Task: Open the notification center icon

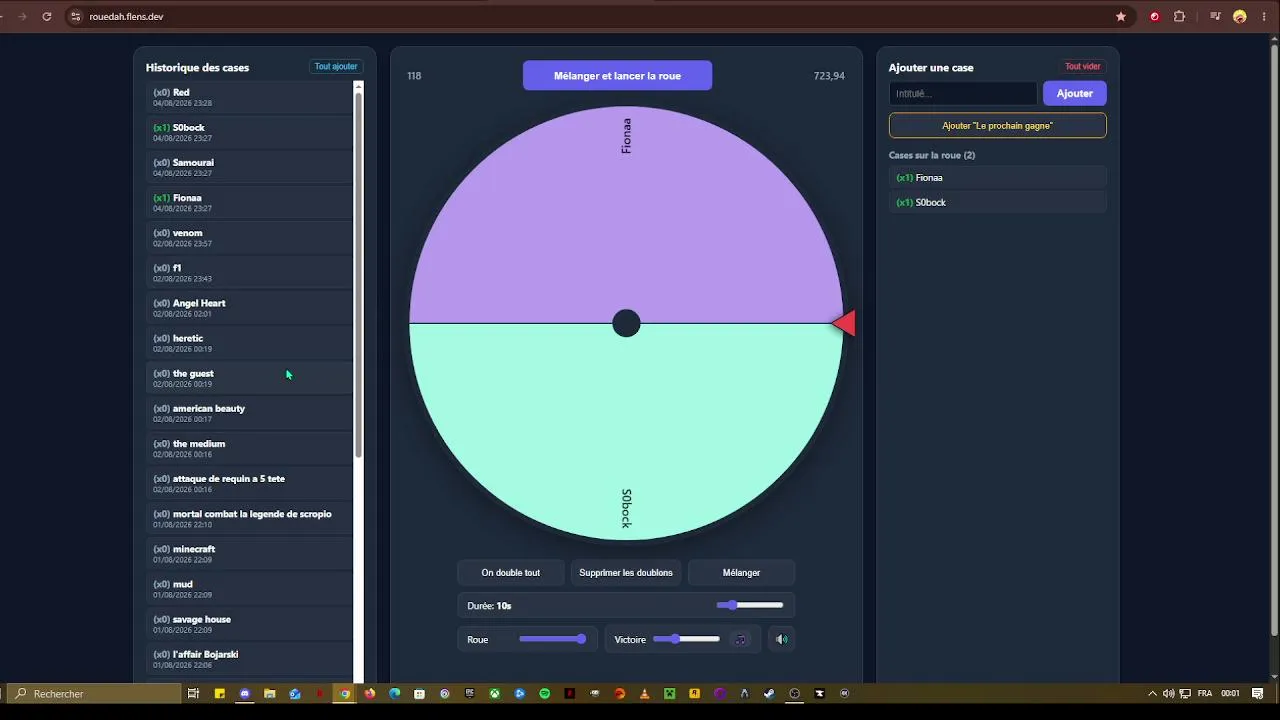Action: coord(1258,694)
